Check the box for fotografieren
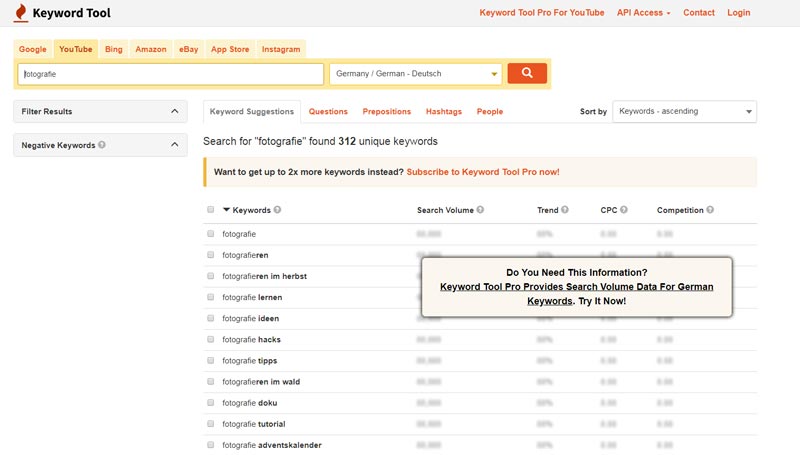 [x=211, y=255]
